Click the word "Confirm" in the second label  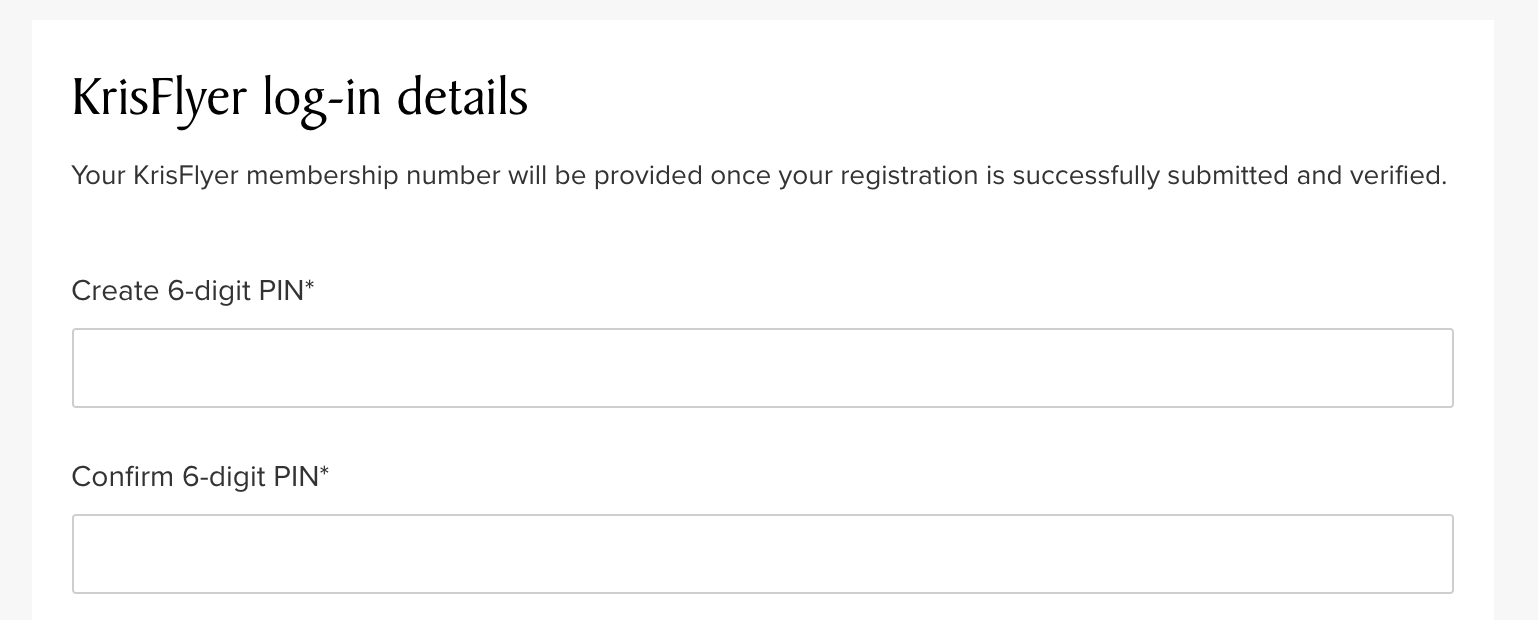coord(123,477)
